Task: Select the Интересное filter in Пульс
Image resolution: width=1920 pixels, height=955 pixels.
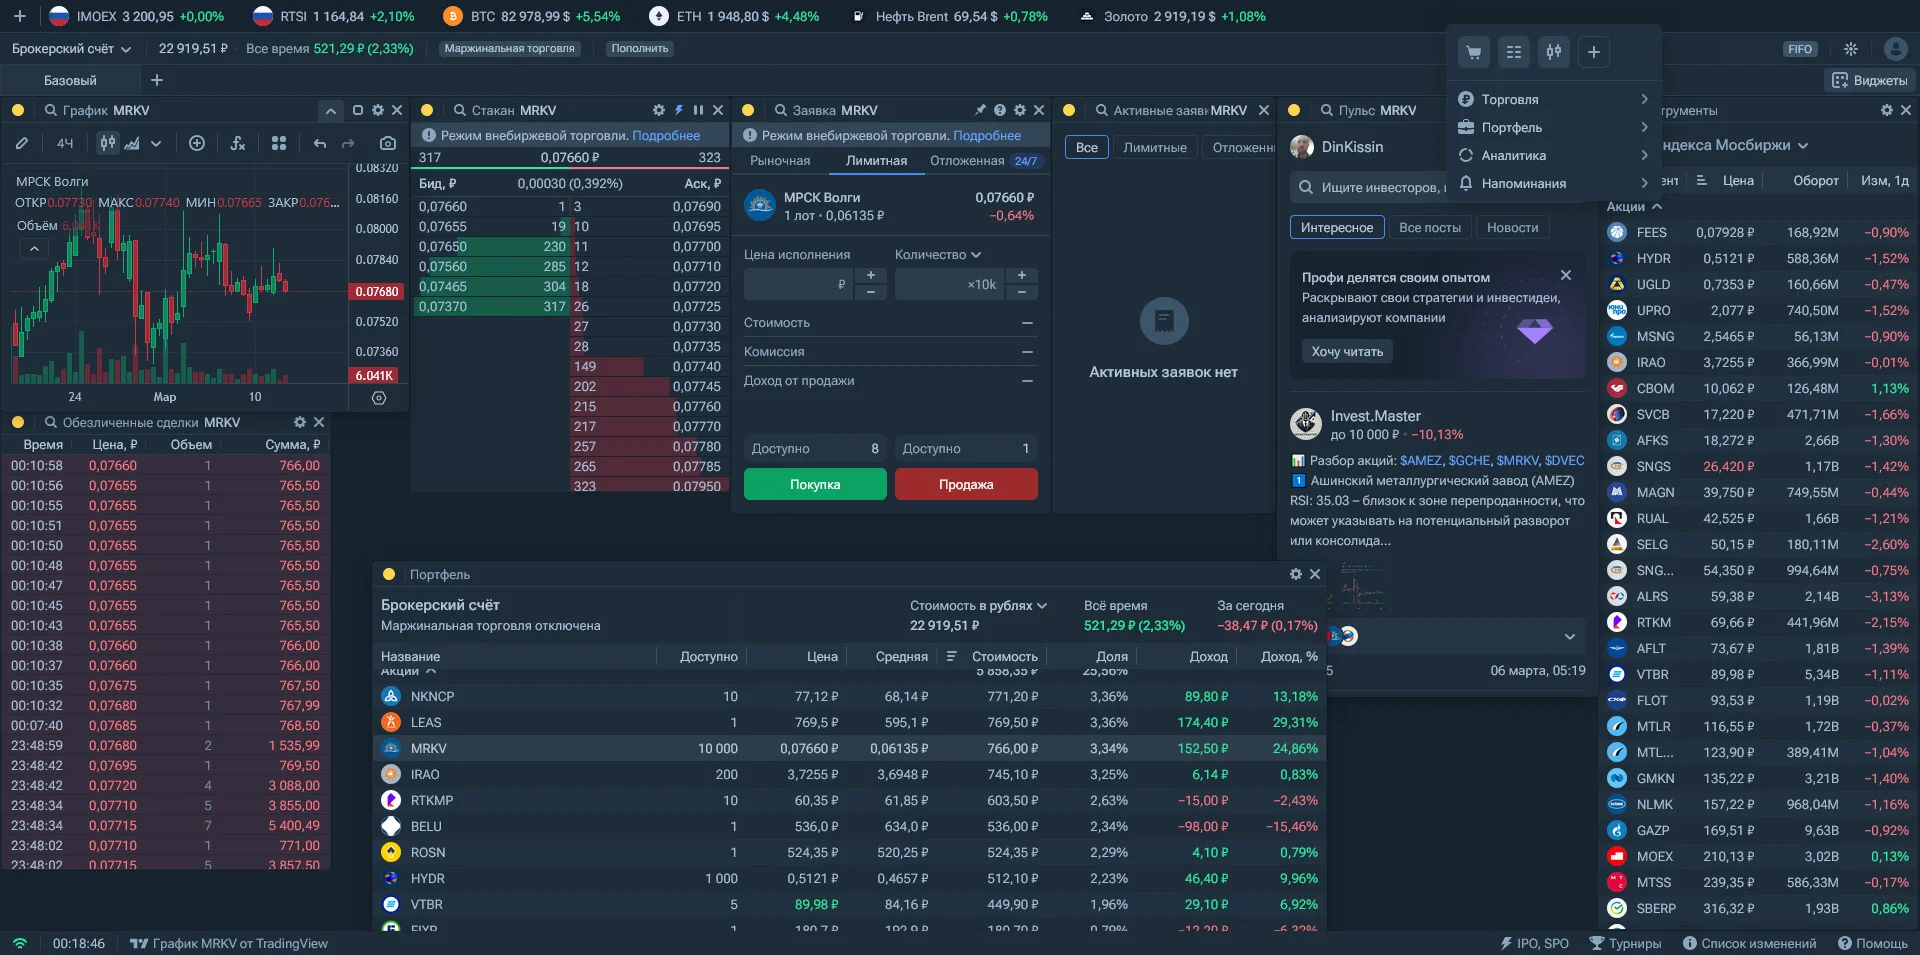Action: [1337, 227]
